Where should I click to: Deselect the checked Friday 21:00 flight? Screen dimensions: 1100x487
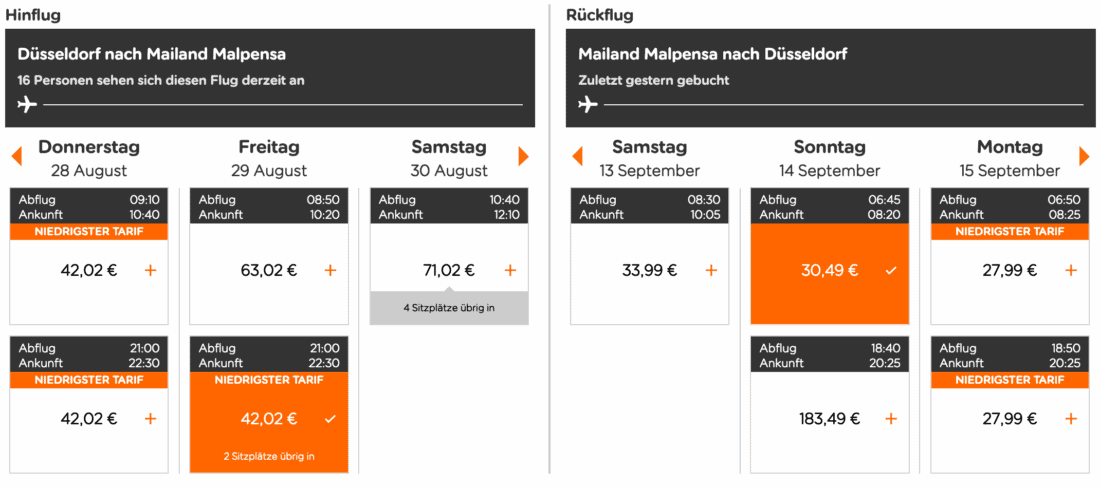(330, 419)
